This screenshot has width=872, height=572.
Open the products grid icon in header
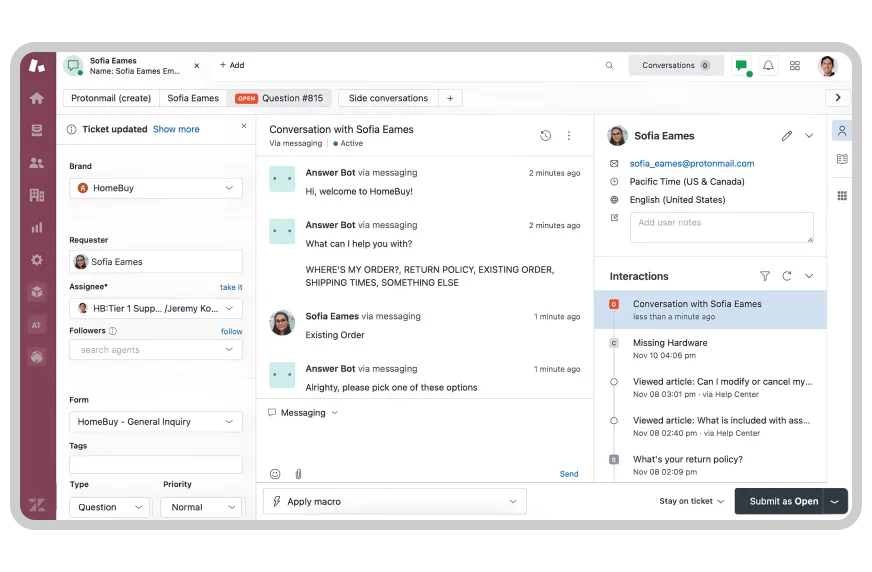coord(795,66)
